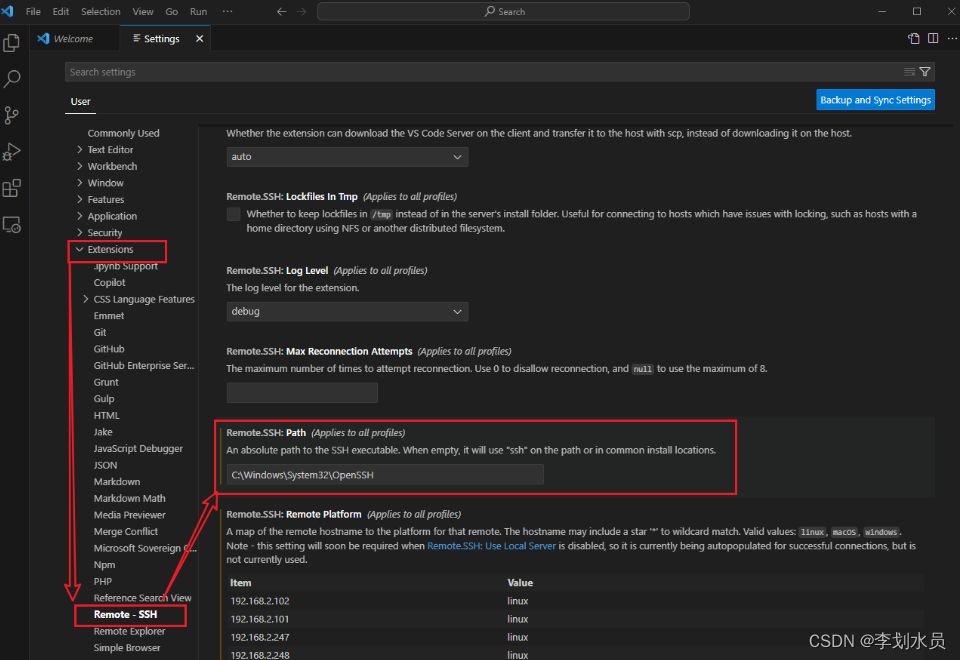Clear settings search input icon
The image size is (962, 660).
[x=909, y=72]
